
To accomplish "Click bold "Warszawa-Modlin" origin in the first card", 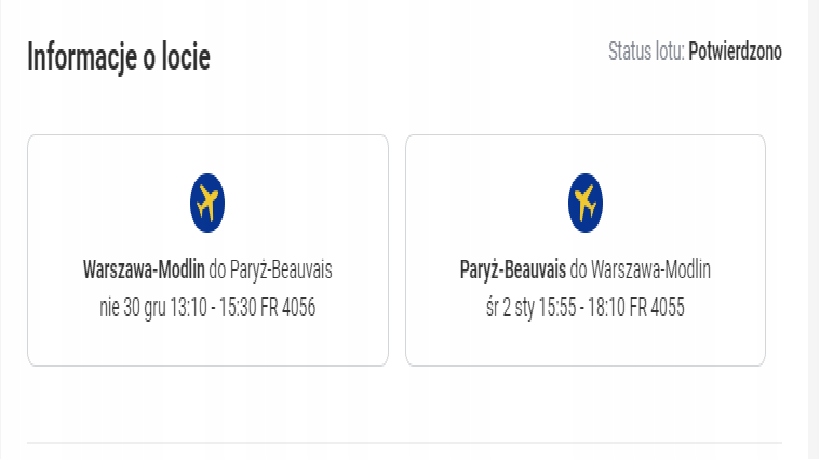I will (144, 269).
